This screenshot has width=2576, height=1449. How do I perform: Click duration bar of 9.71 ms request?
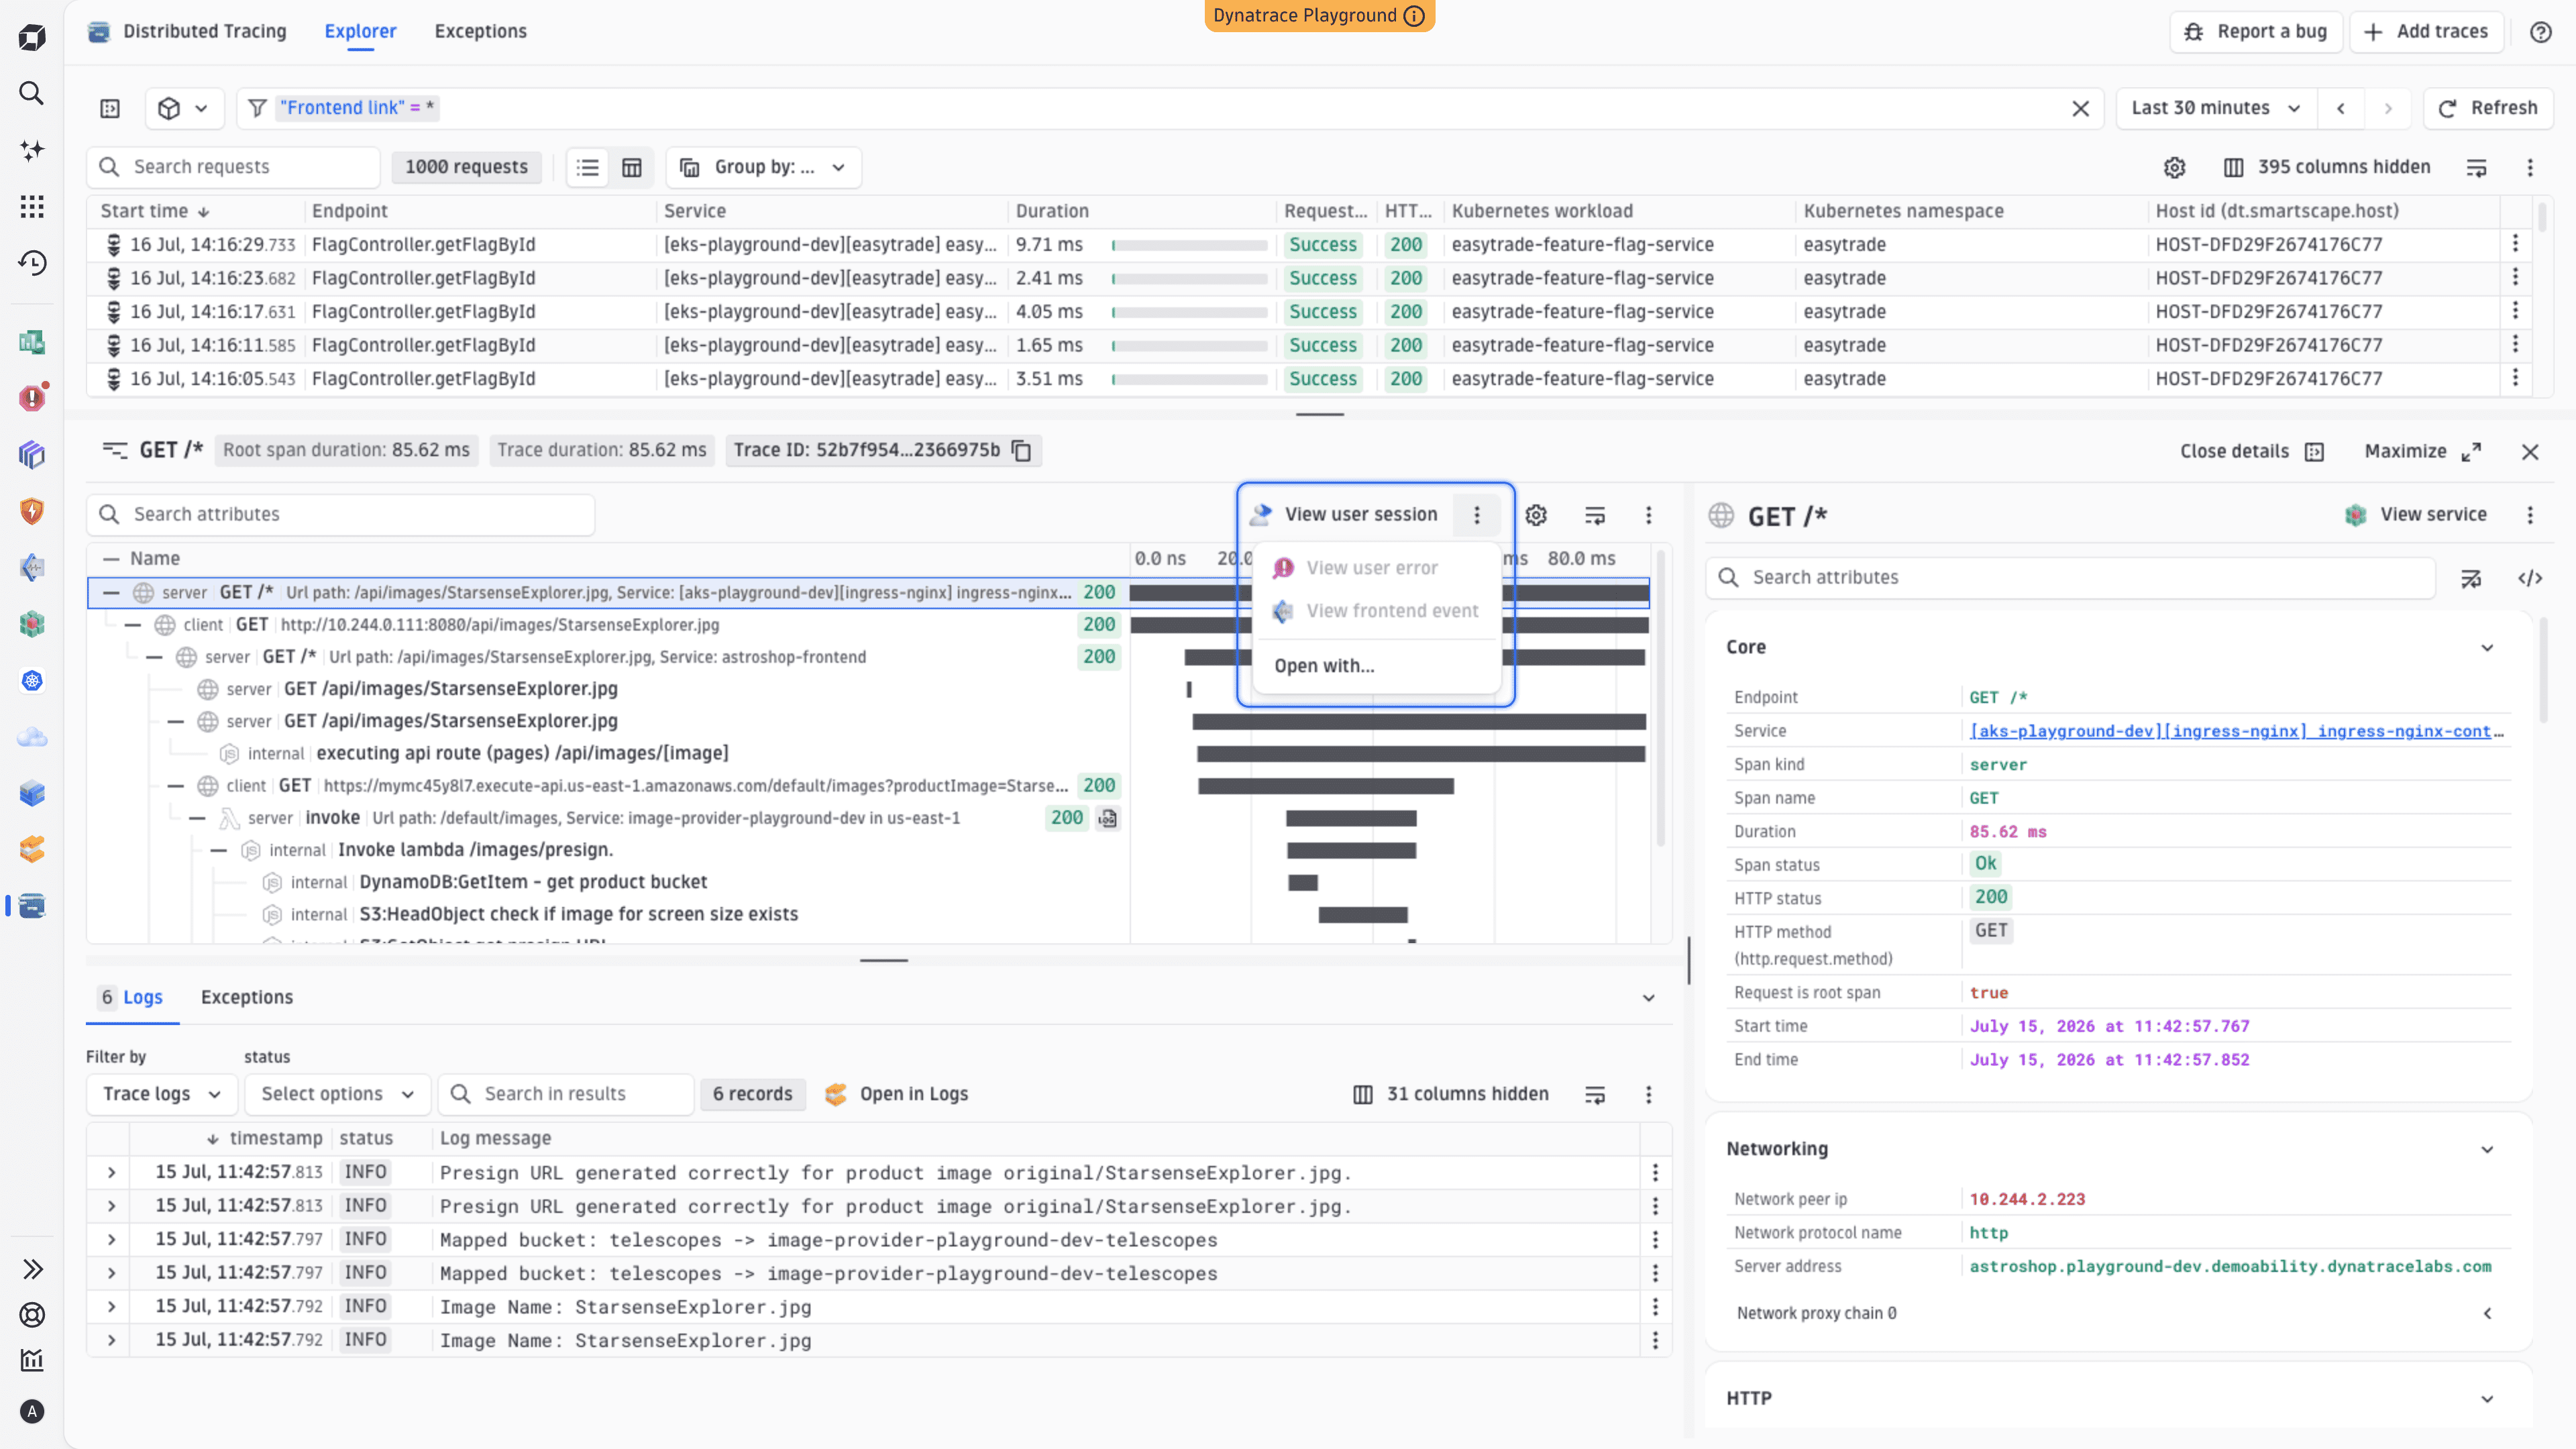pos(1189,245)
